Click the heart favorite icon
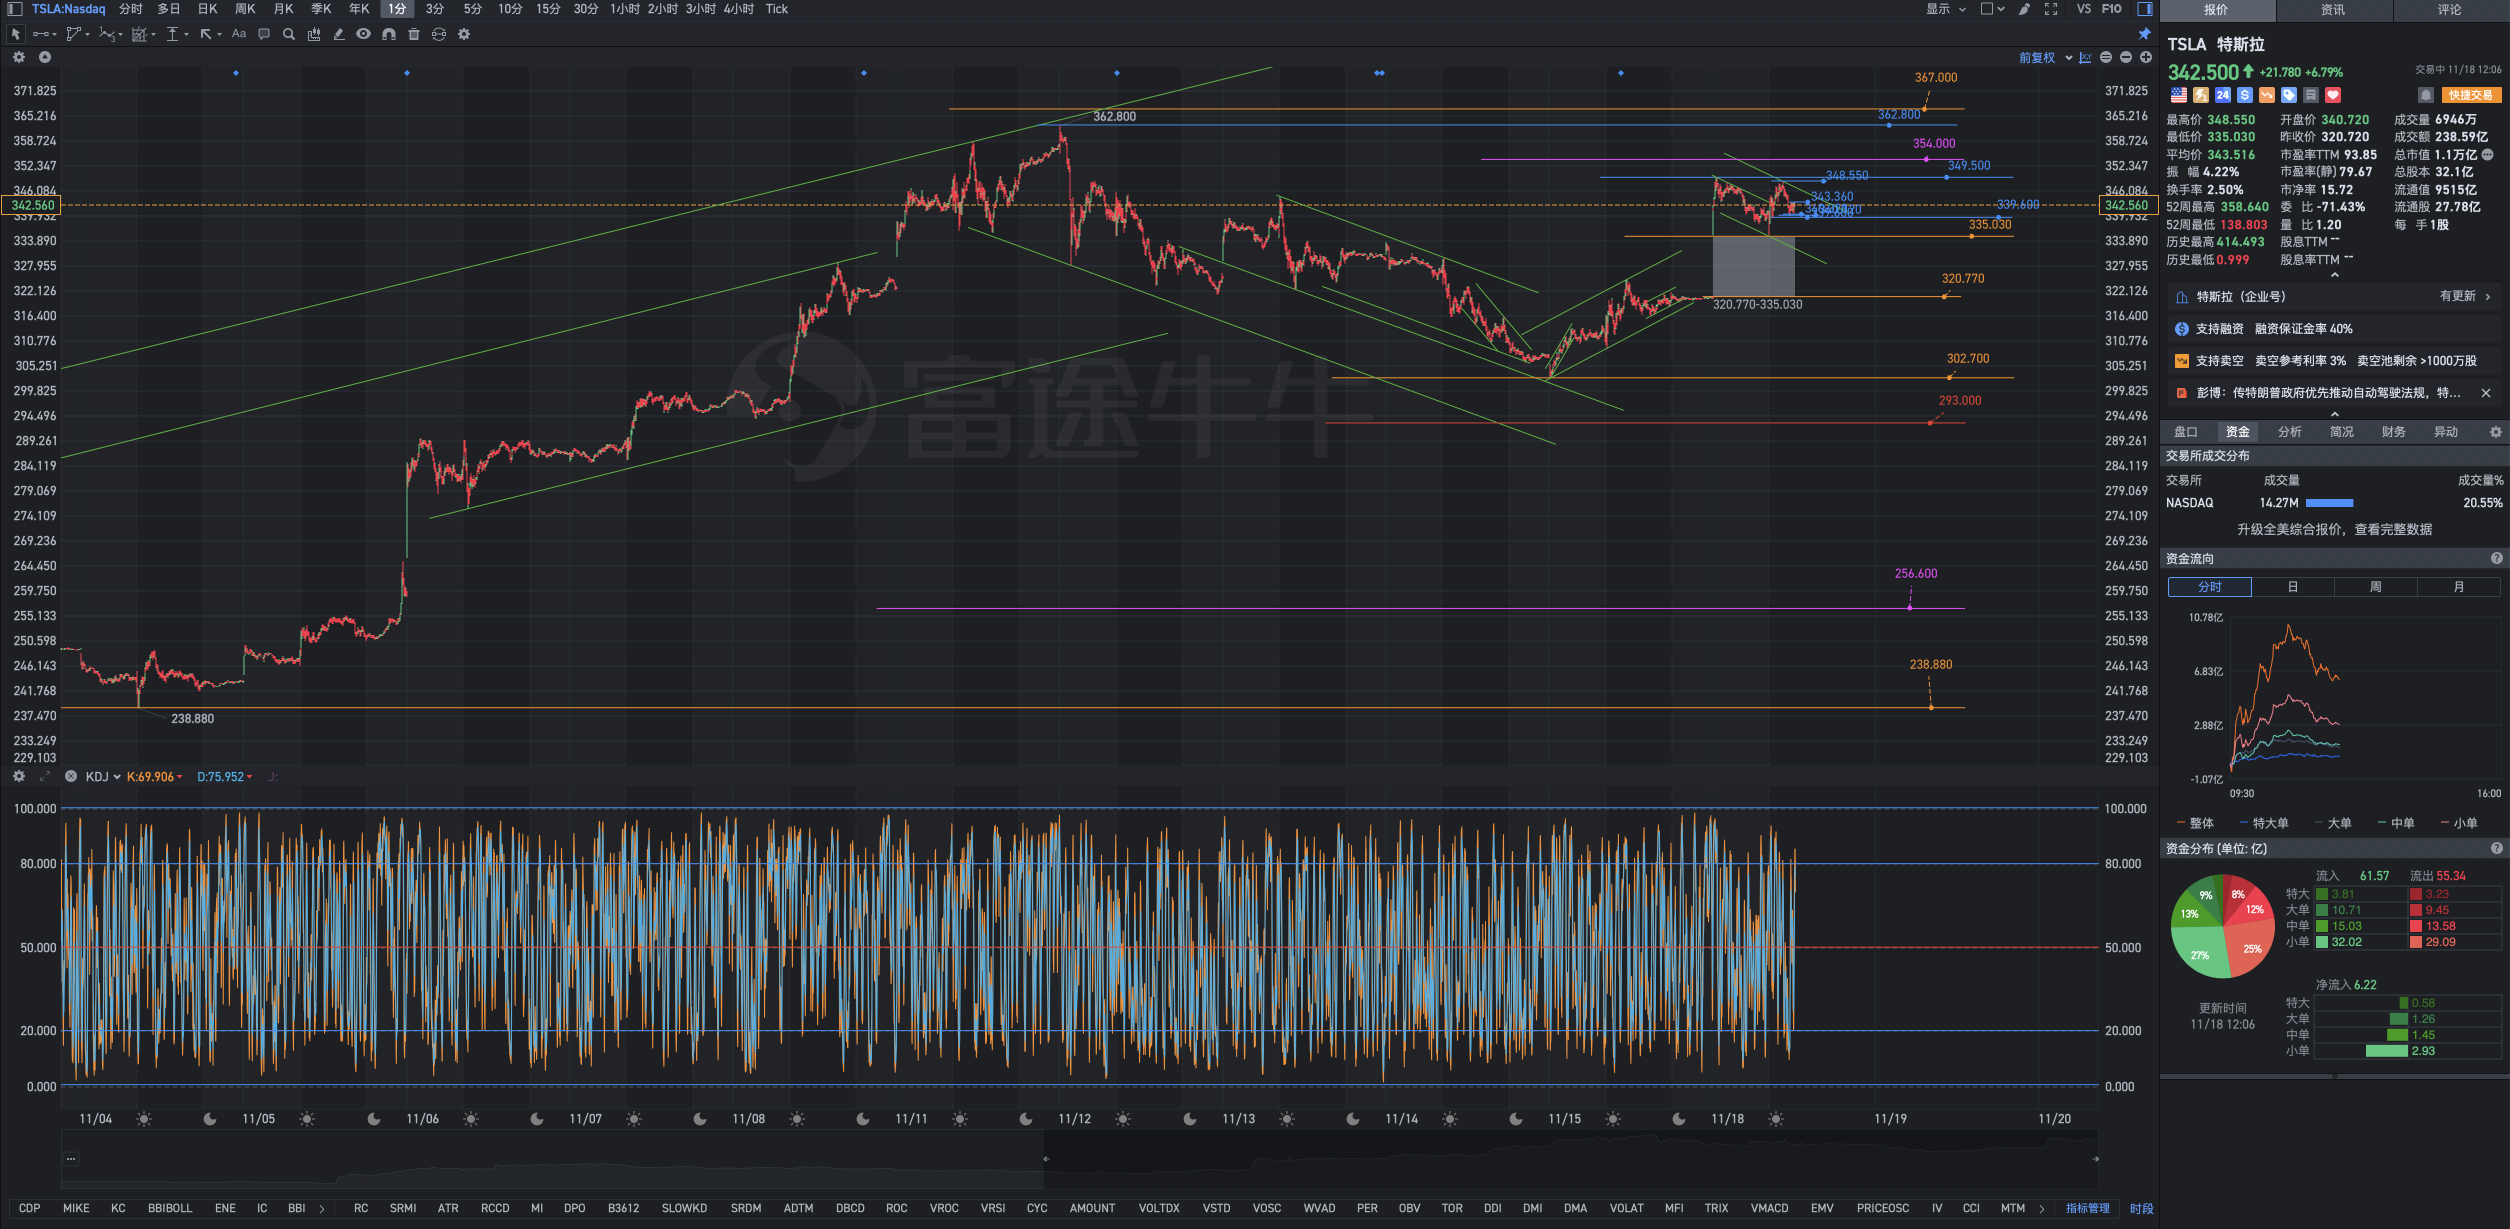Screen dimensions: 2510x1229 [x=2333, y=95]
